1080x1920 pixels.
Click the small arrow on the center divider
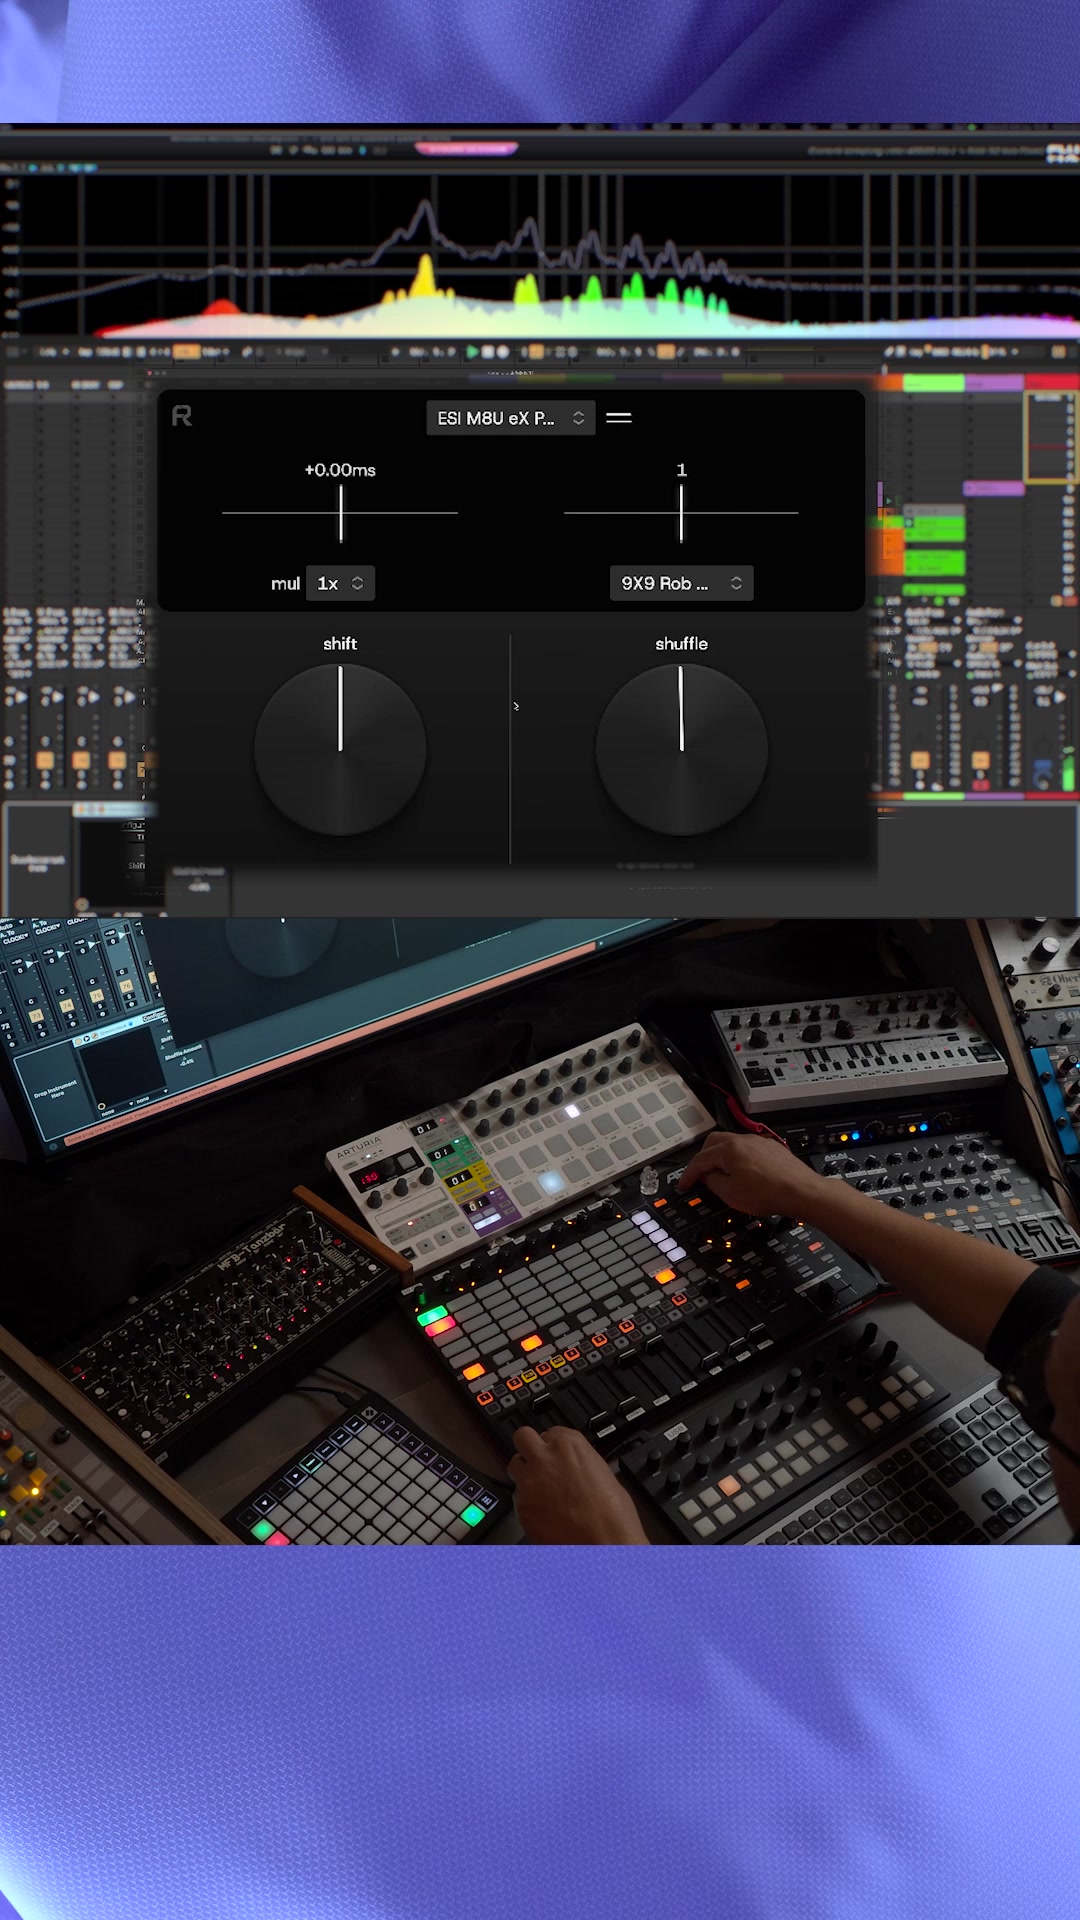tap(516, 706)
